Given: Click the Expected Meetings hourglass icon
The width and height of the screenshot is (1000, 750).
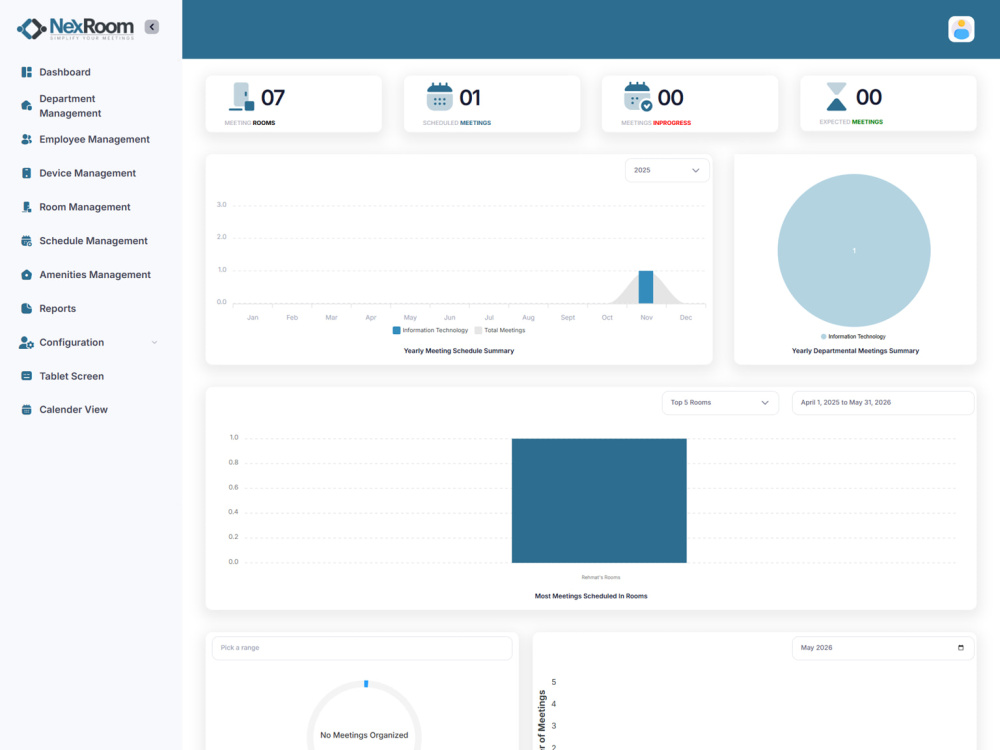Looking at the screenshot, I should click(836, 97).
